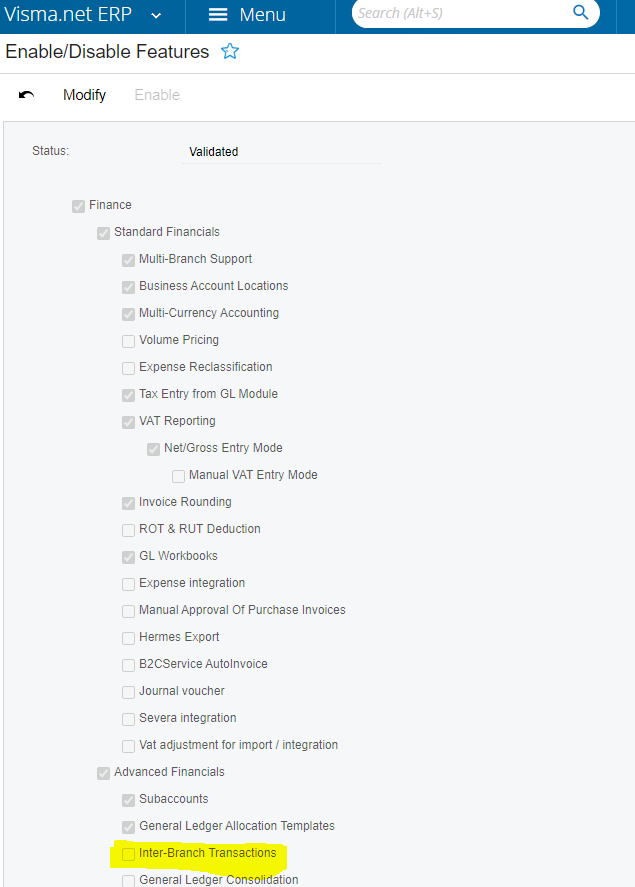Enable Manual Approval Of Purchase Invoices
This screenshot has height=887, width=635.
coord(128,610)
